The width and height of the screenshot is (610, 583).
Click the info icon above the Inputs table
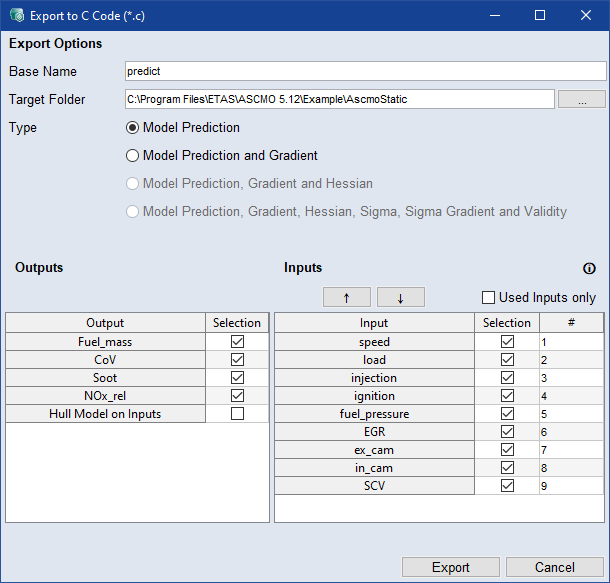click(x=589, y=269)
